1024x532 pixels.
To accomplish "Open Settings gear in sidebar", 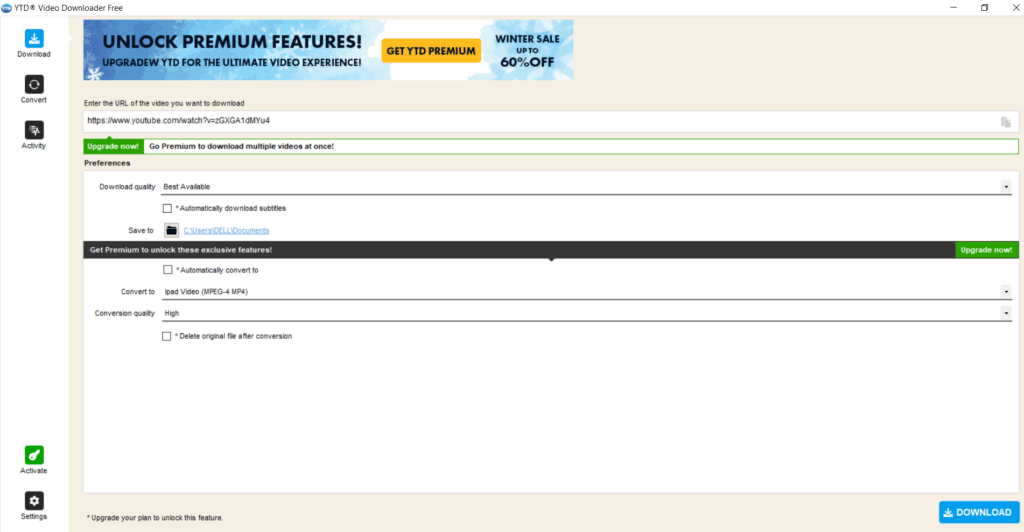I will coord(34,501).
